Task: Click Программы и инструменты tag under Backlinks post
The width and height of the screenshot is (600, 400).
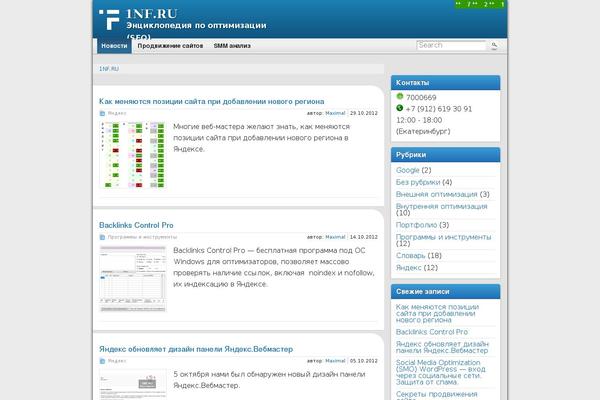Action: pos(142,237)
